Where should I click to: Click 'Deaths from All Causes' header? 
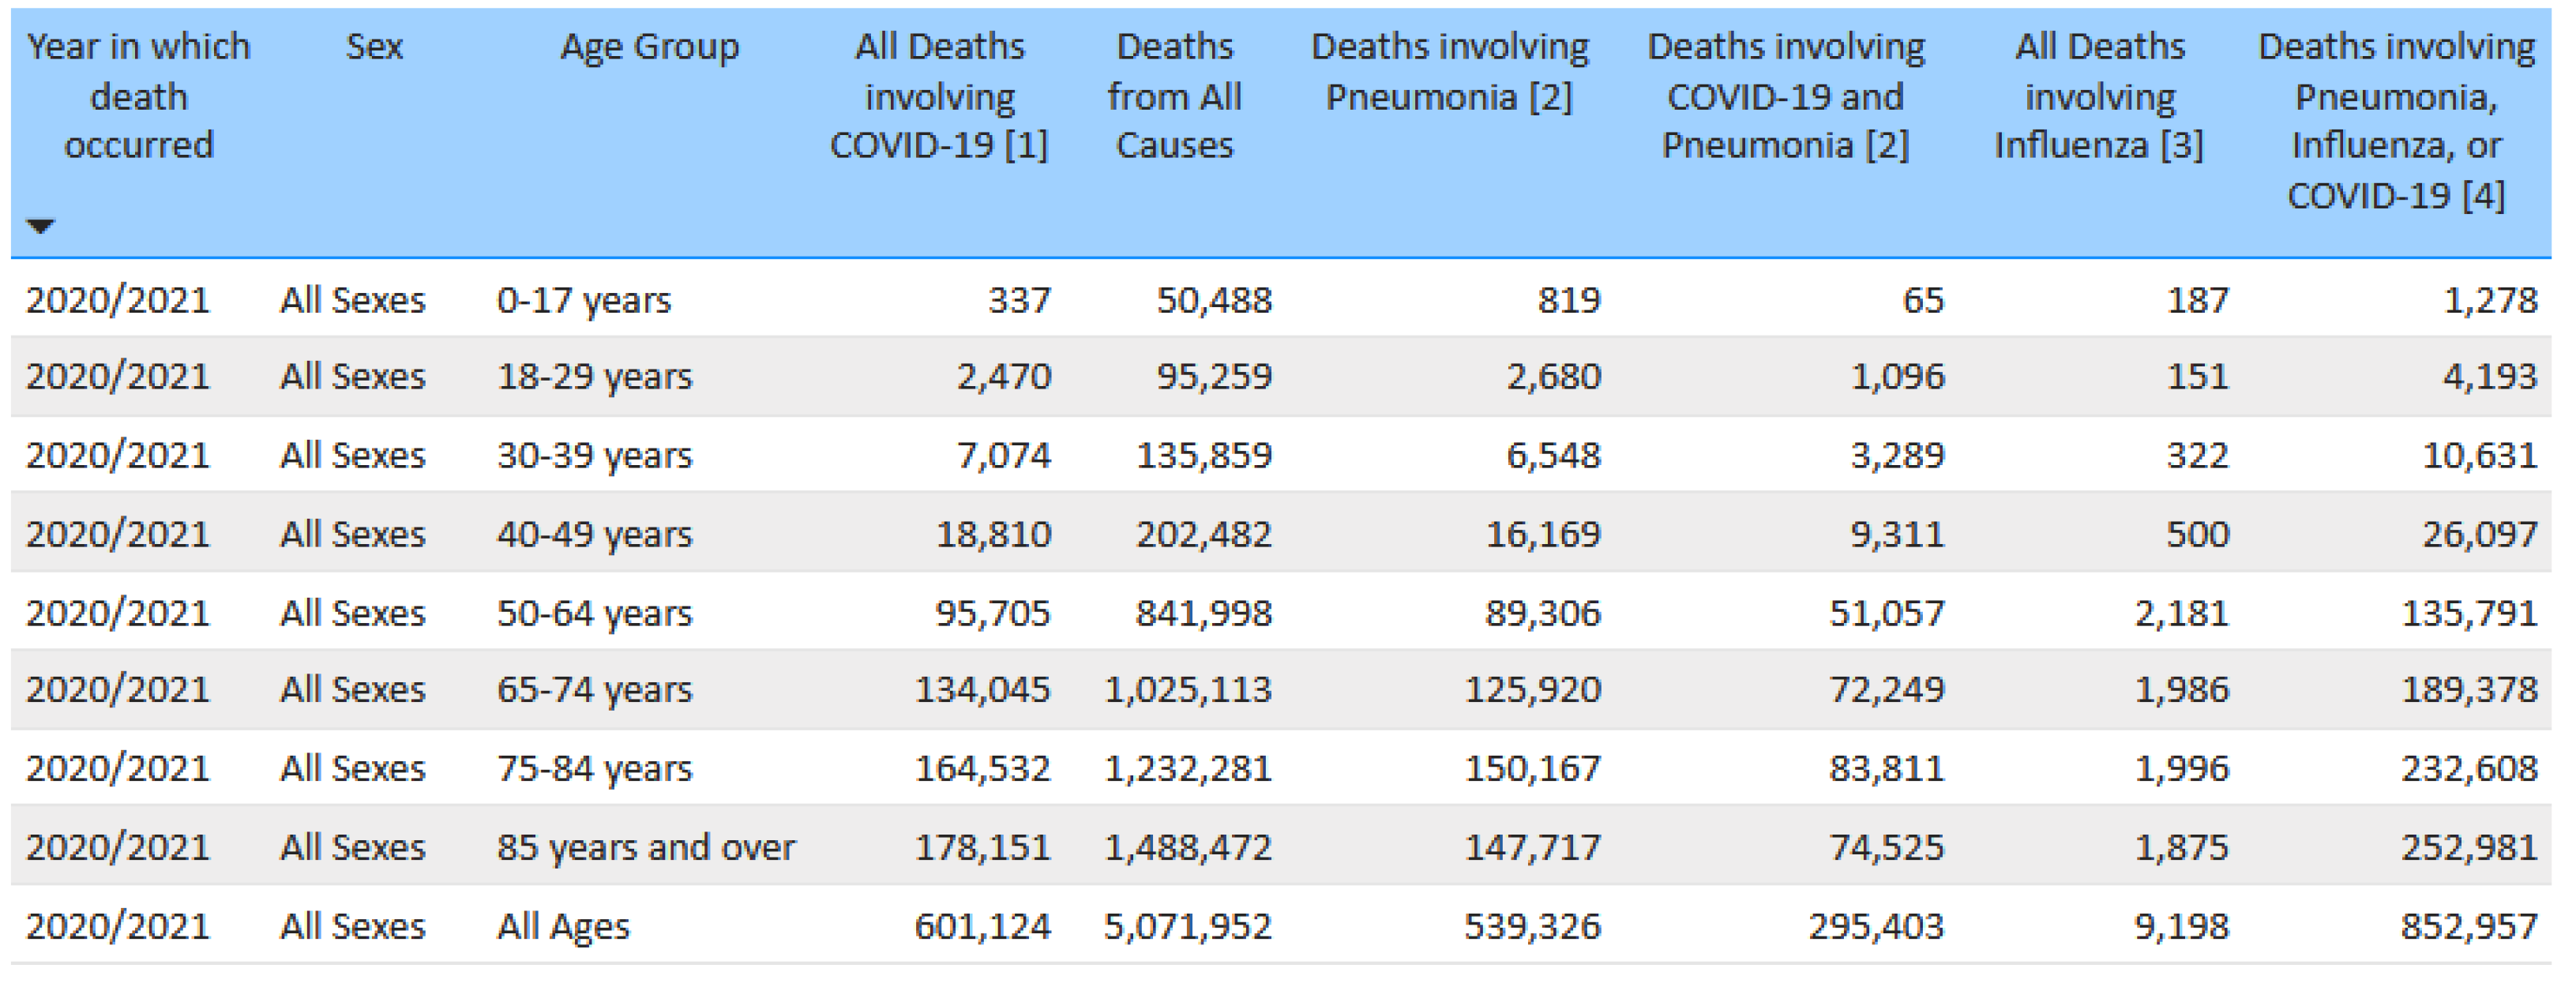pos(1174,96)
